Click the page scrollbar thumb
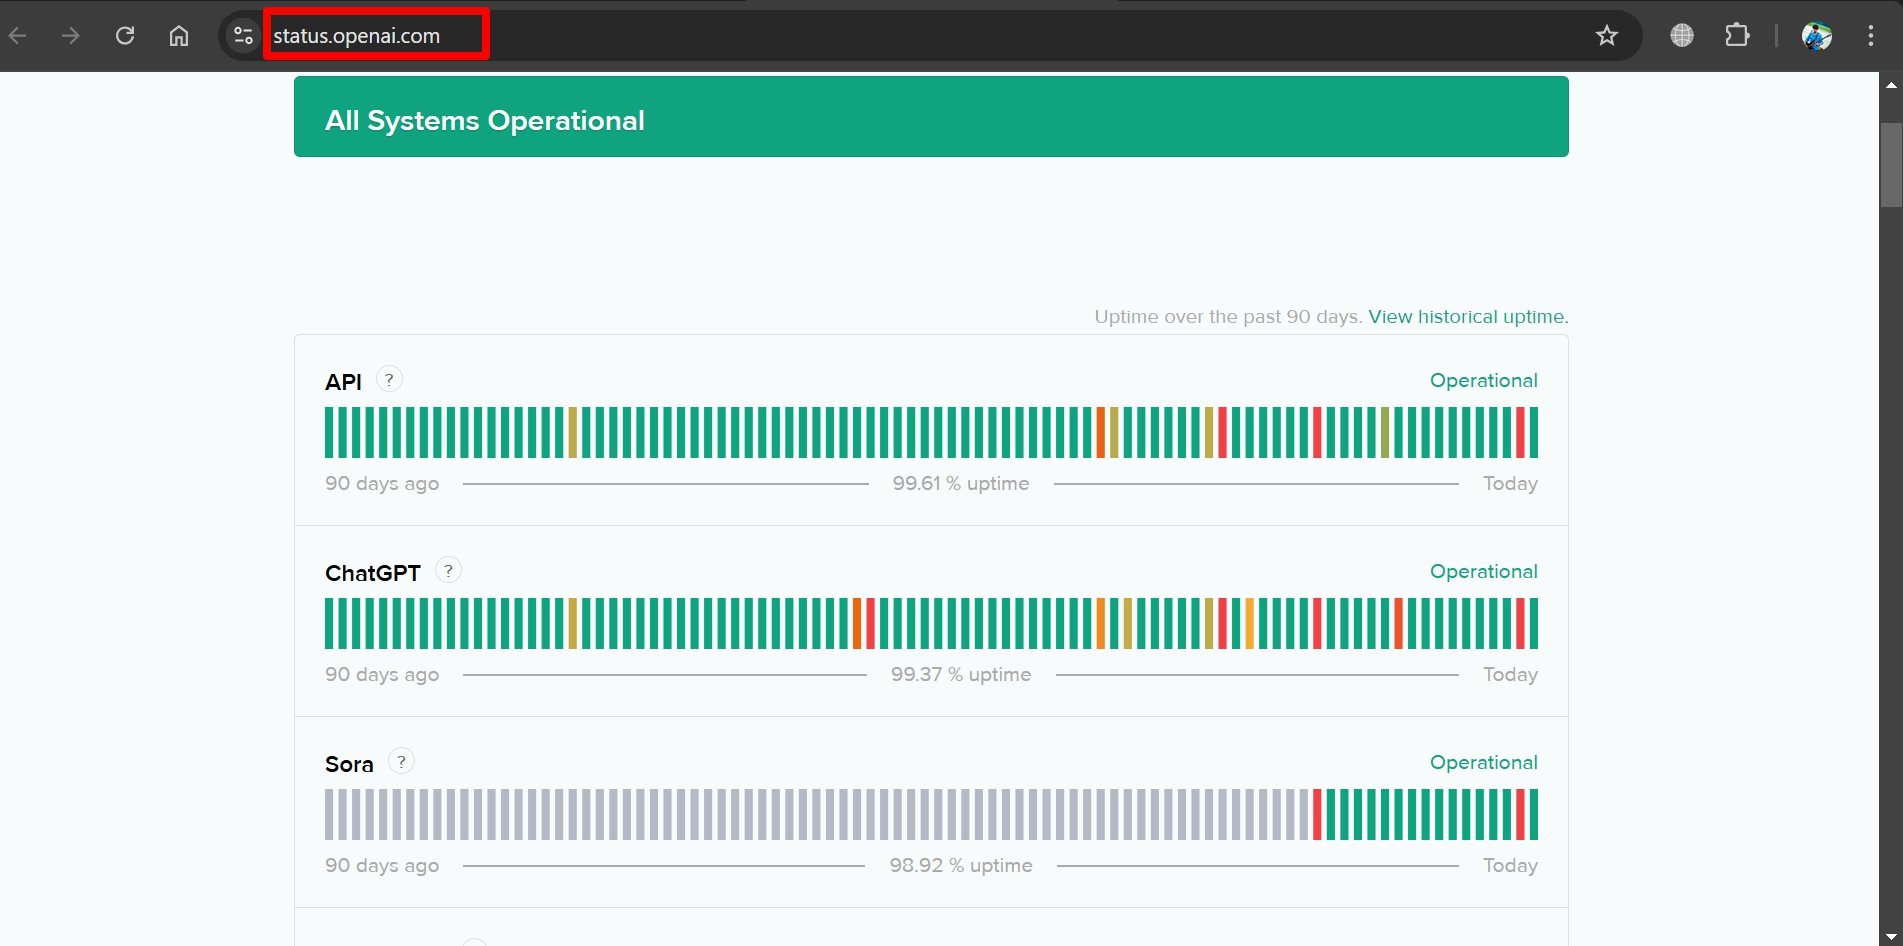 coord(1890,165)
